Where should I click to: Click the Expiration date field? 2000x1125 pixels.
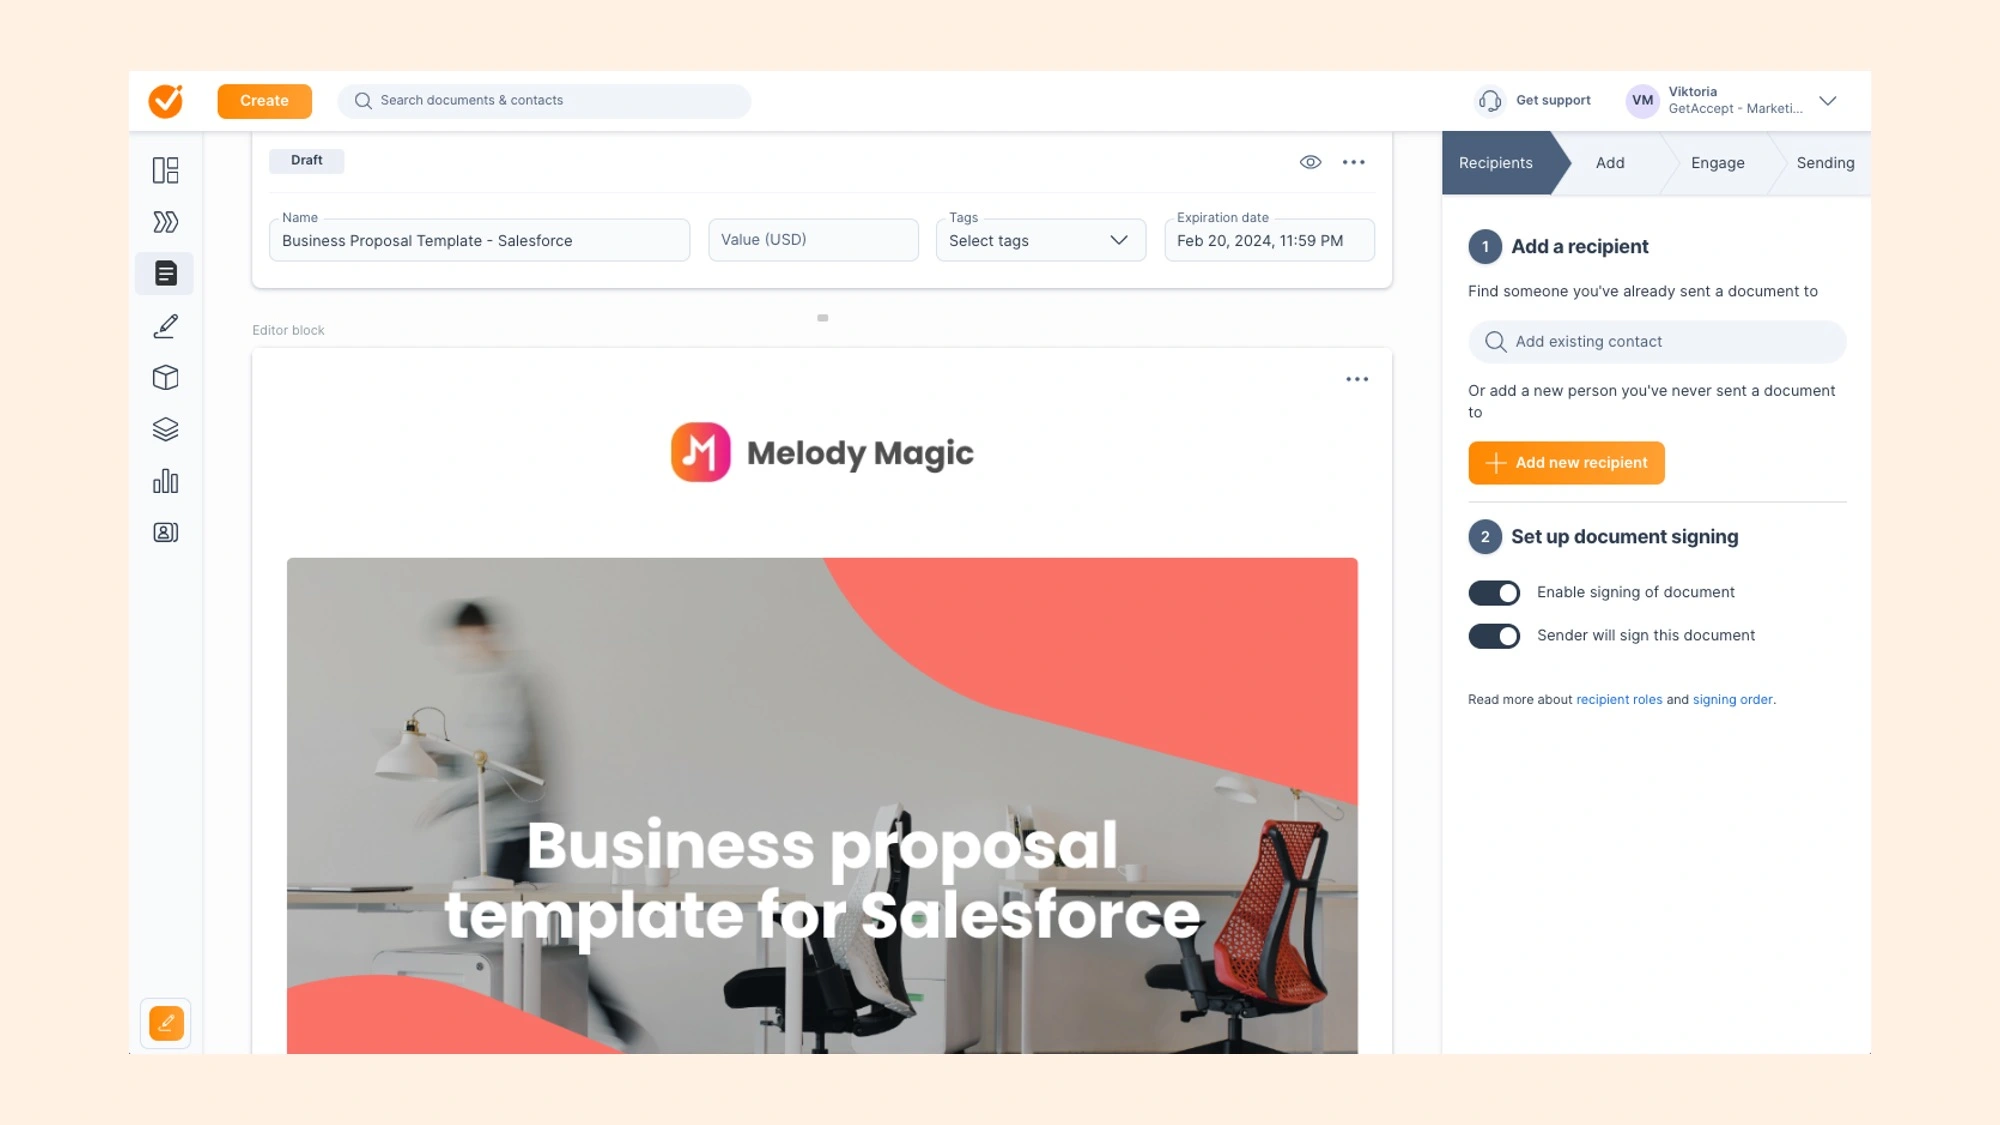coord(1271,240)
